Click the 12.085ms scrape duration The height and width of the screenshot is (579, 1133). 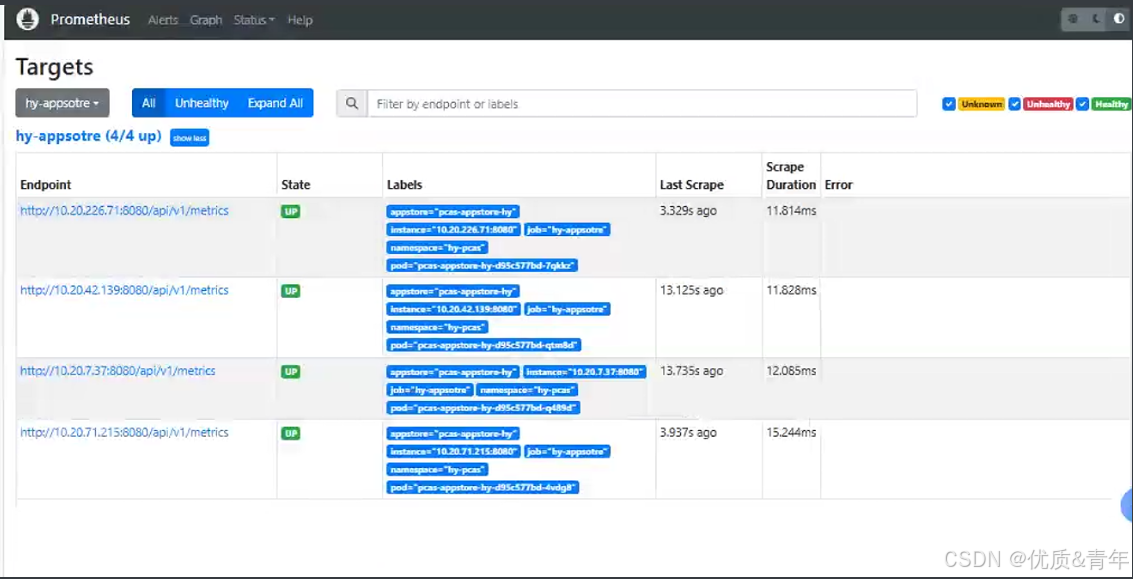click(791, 371)
